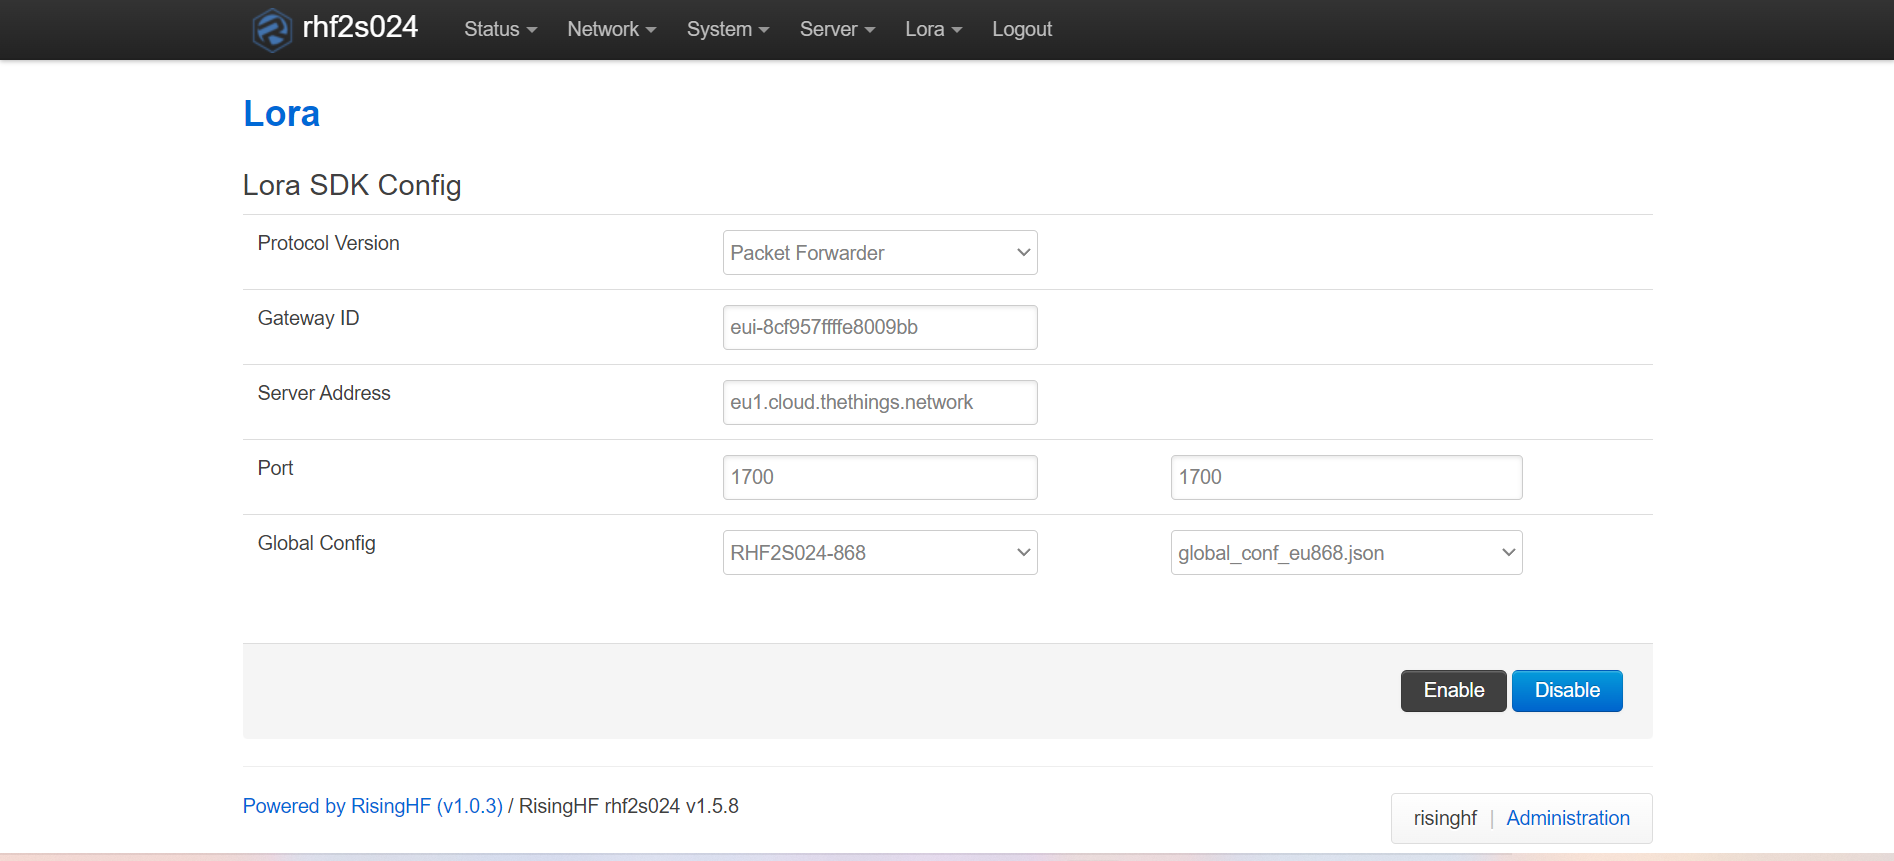The image size is (1894, 861).
Task: Select the second Port input field
Action: pos(1345,478)
